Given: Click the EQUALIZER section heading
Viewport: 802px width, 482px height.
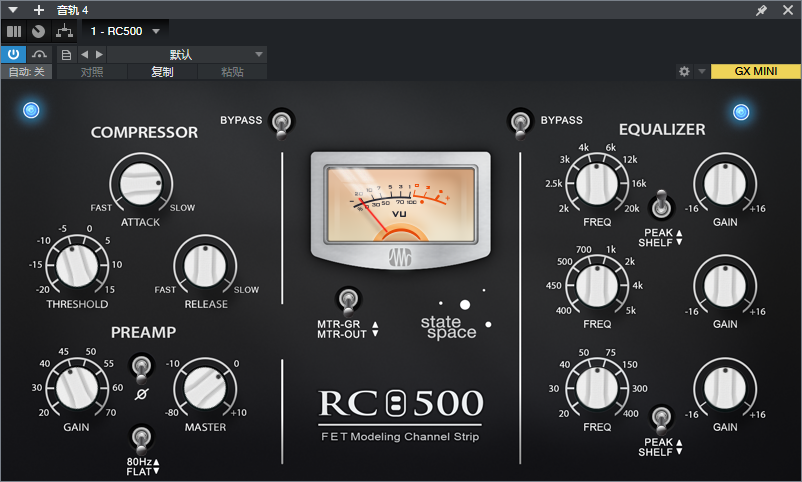Looking at the screenshot, I should coord(662,130).
